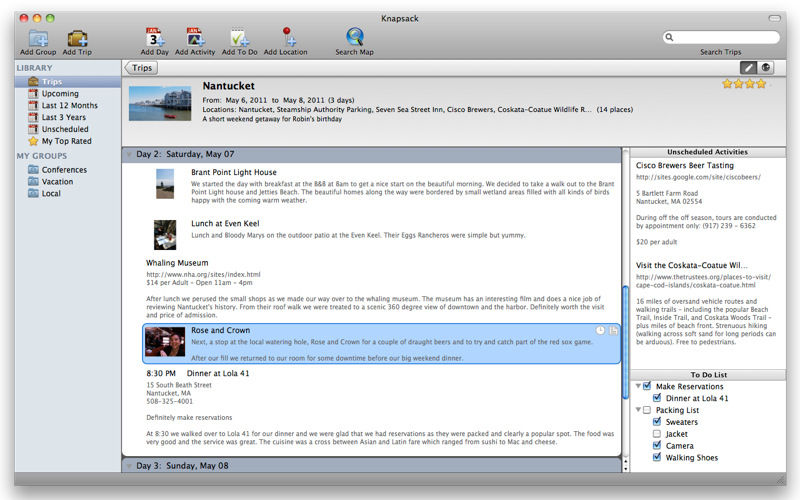Viewport: 800px width, 500px height.
Task: Click the Trips back button
Action: 141,68
